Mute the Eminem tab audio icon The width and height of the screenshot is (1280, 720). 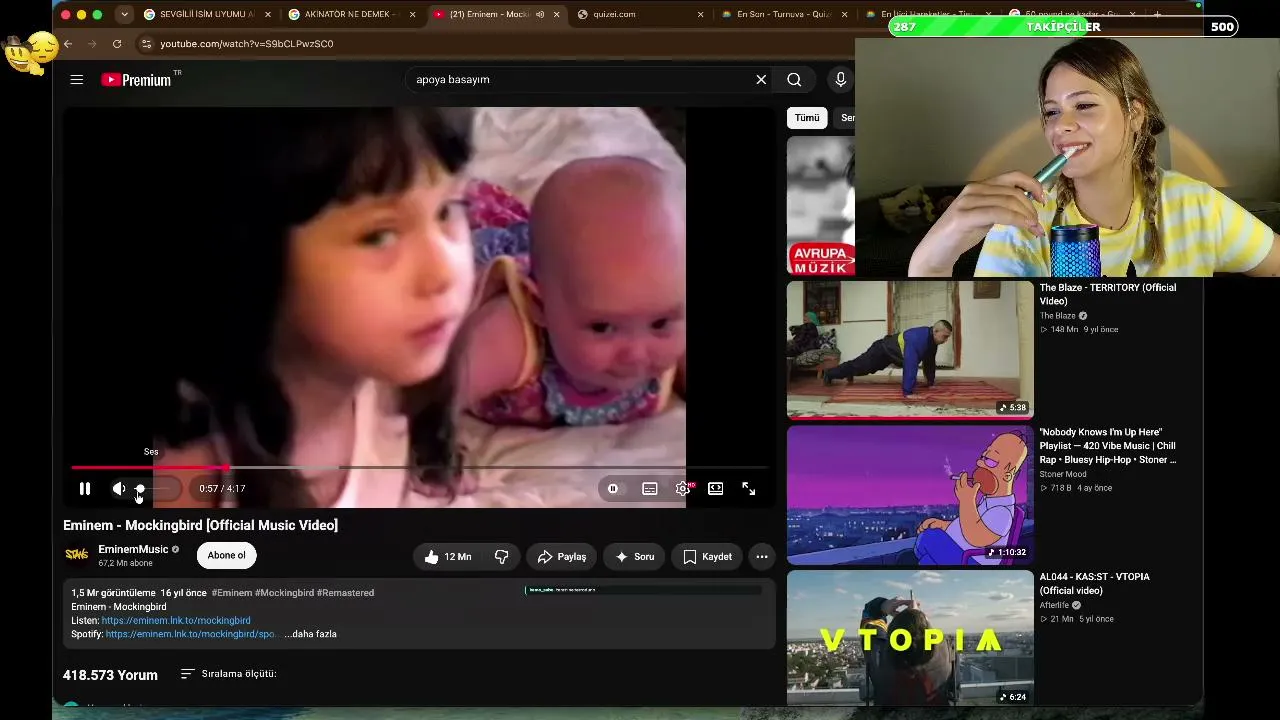tap(540, 15)
